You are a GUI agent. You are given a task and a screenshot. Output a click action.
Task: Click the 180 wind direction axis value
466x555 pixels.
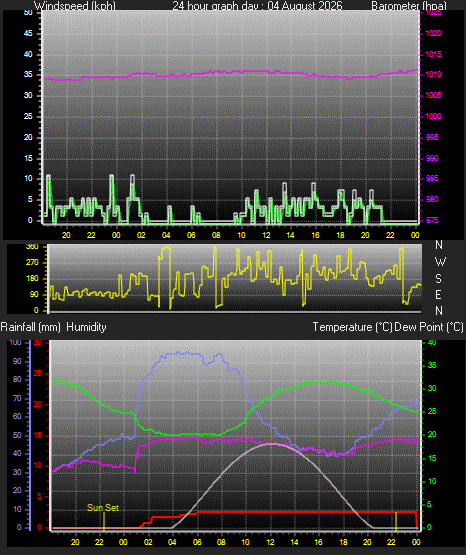tap(32, 279)
